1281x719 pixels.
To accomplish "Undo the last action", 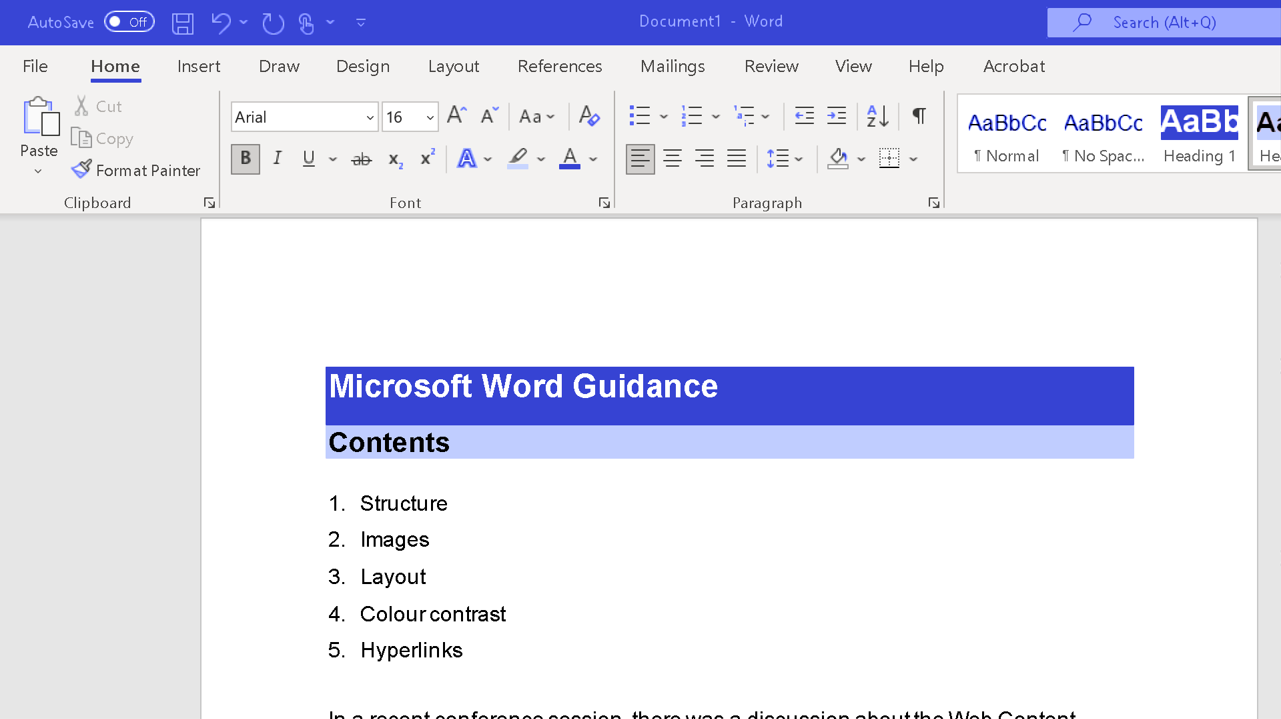I will [x=220, y=22].
